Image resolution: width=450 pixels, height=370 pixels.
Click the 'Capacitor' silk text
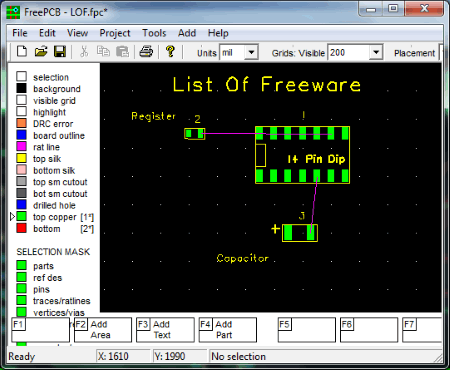point(242,258)
